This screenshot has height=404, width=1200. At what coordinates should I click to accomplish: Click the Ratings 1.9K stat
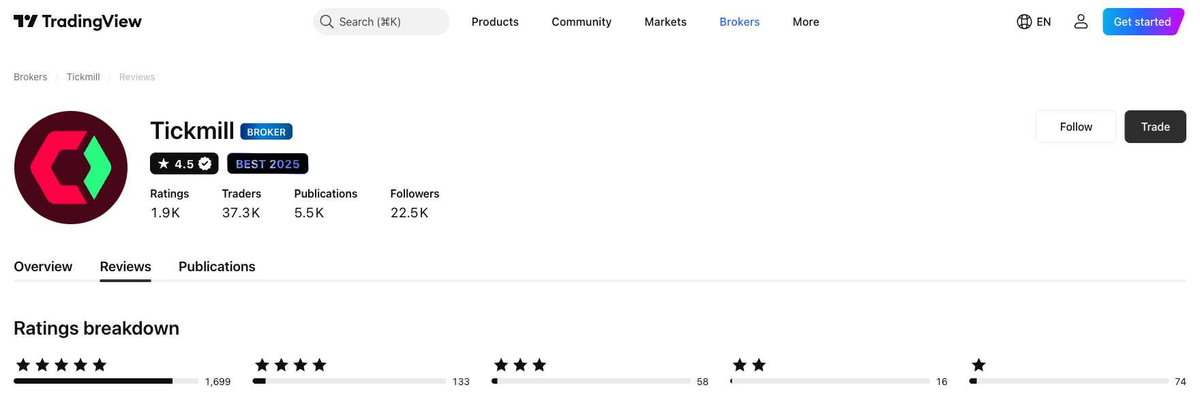[169, 204]
